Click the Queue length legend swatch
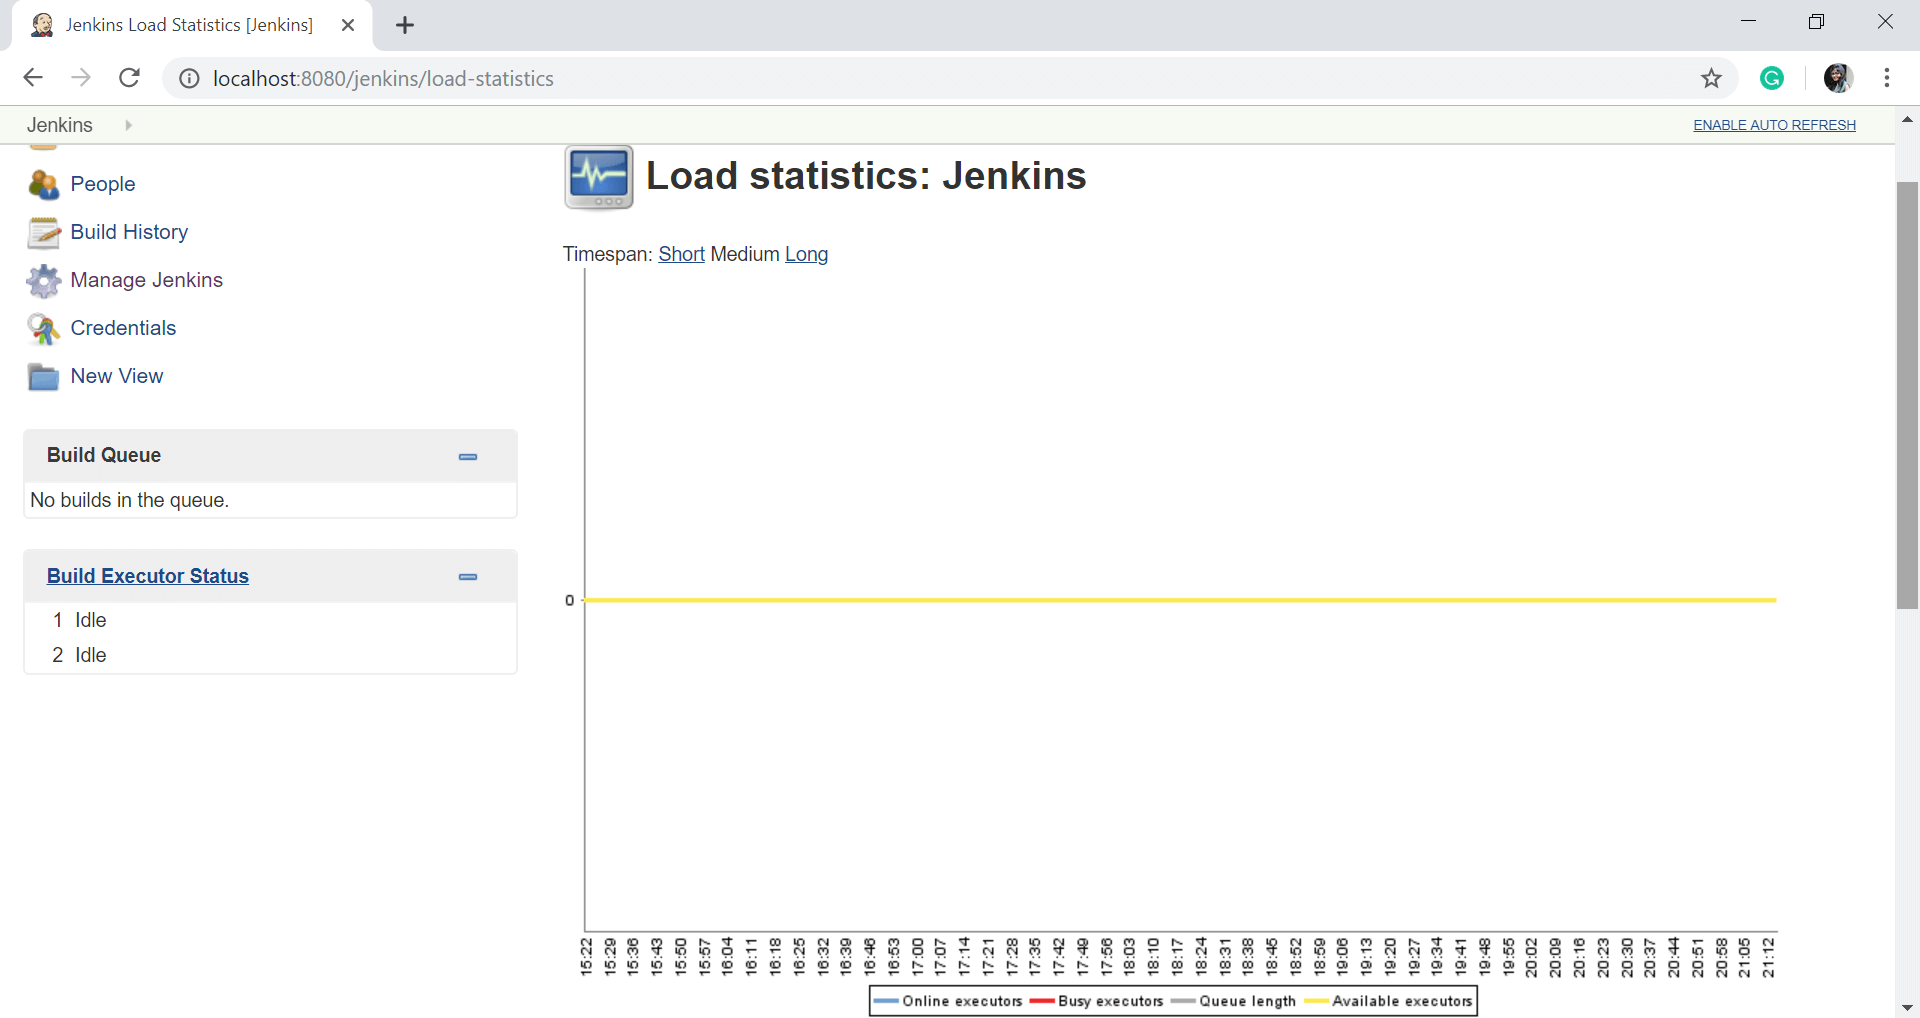1920x1018 pixels. 1182,1001
